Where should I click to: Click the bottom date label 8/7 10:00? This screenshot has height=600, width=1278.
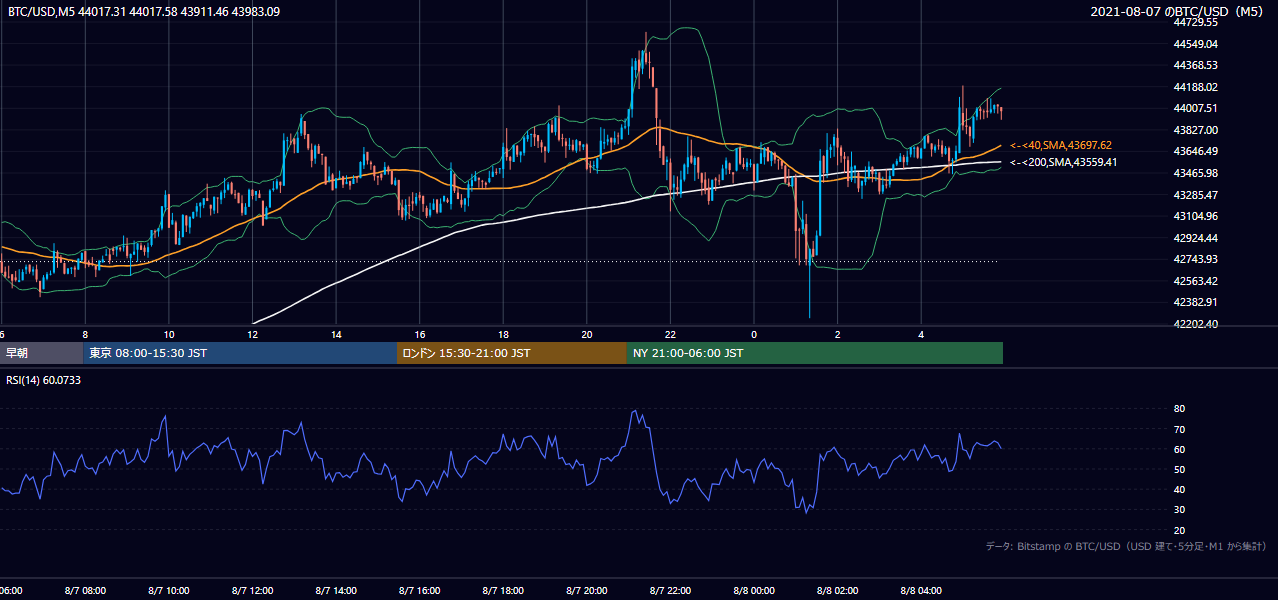pos(169,591)
